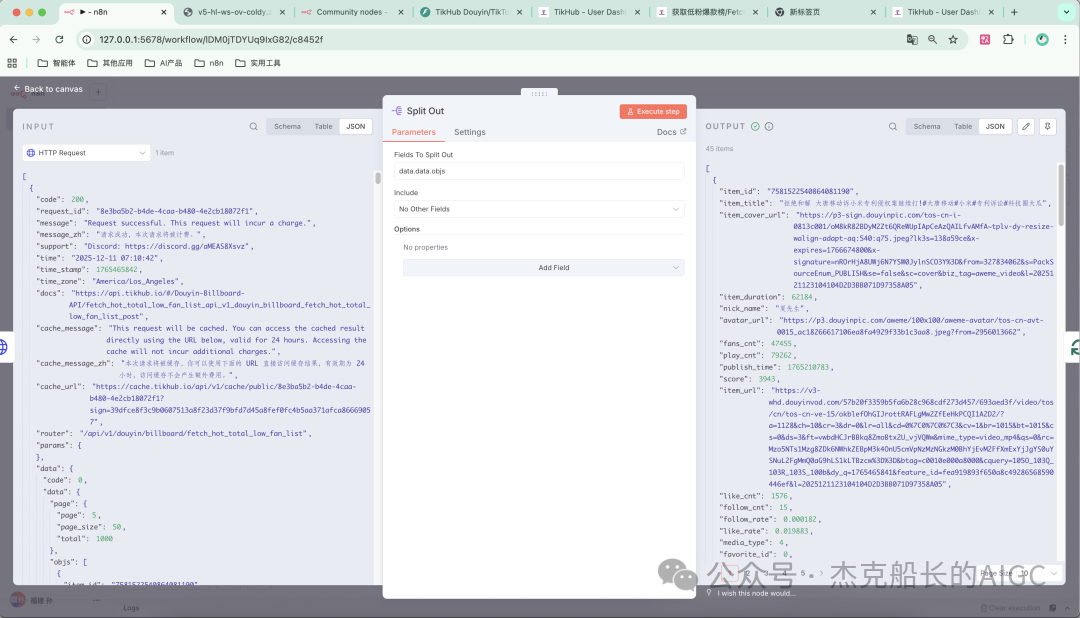Reload the current page
The width and height of the screenshot is (1080, 618).
(x=59, y=40)
